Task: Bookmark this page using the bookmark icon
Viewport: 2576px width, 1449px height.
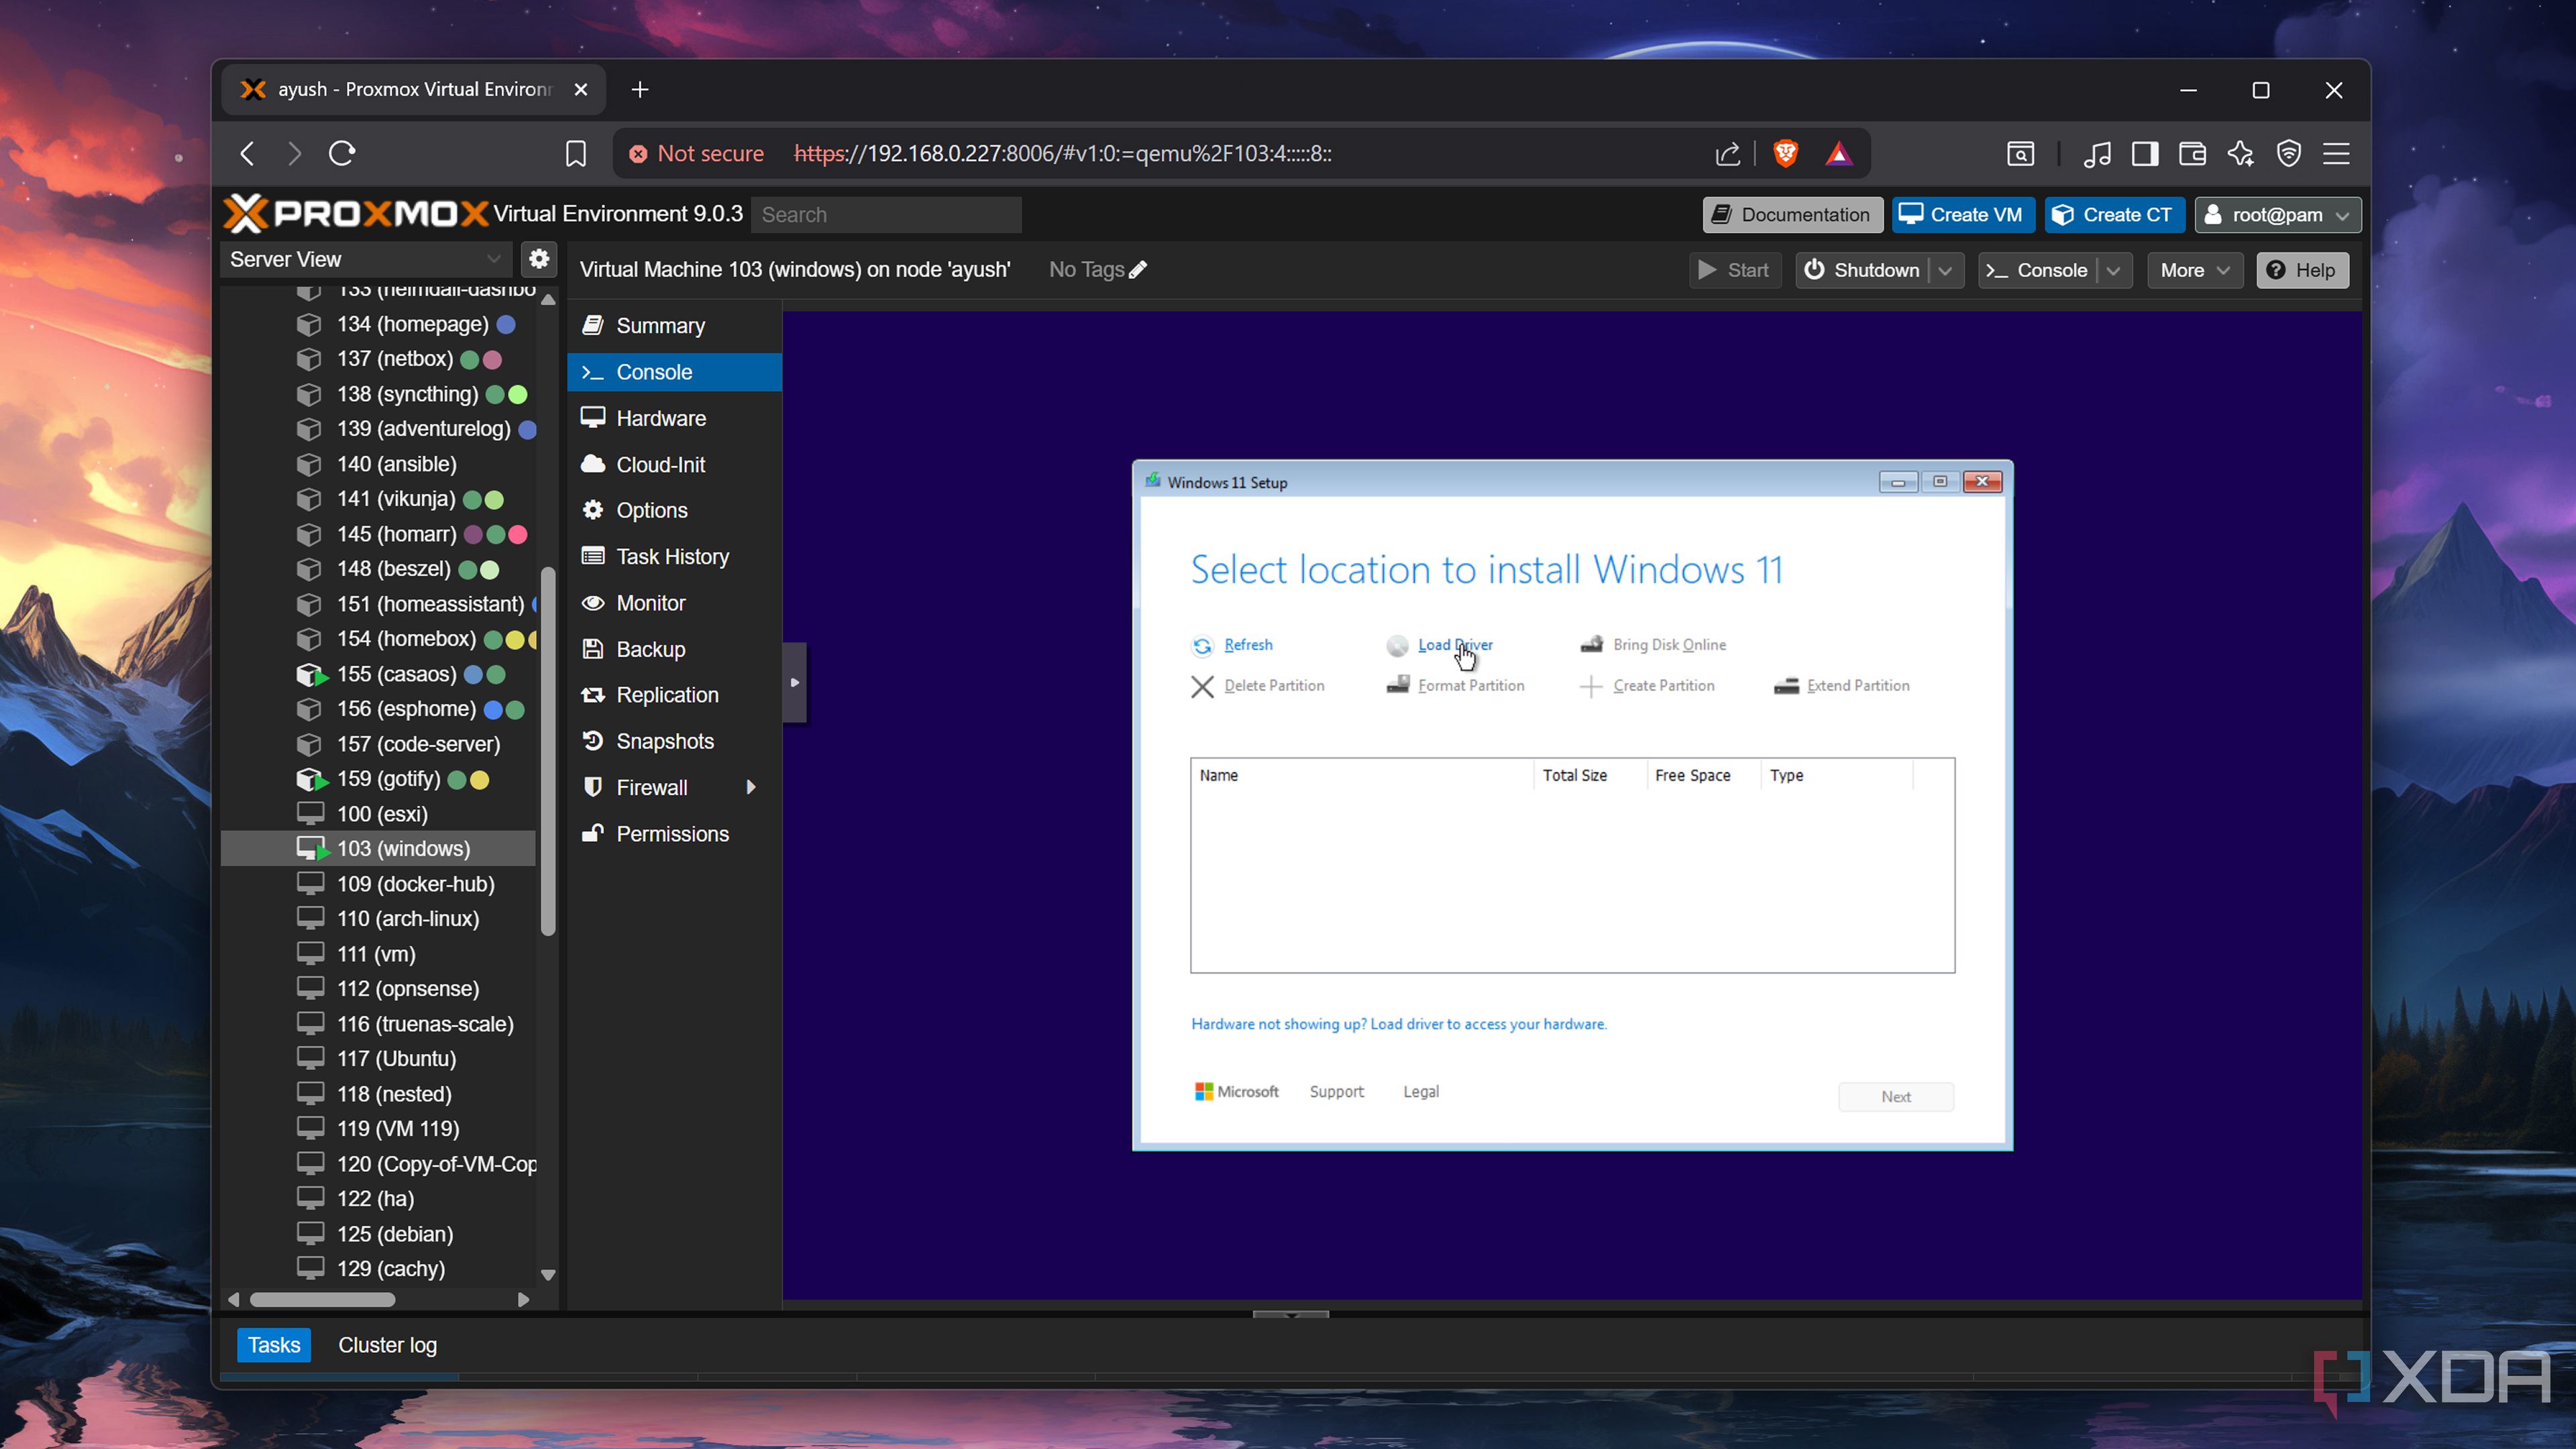Action: (x=575, y=154)
